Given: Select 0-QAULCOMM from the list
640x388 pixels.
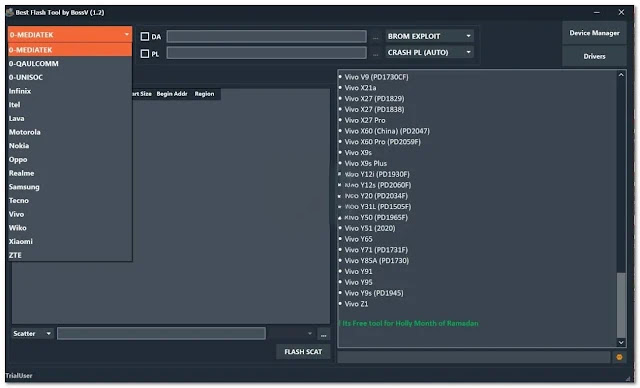Looking at the screenshot, I should [x=70, y=64].
